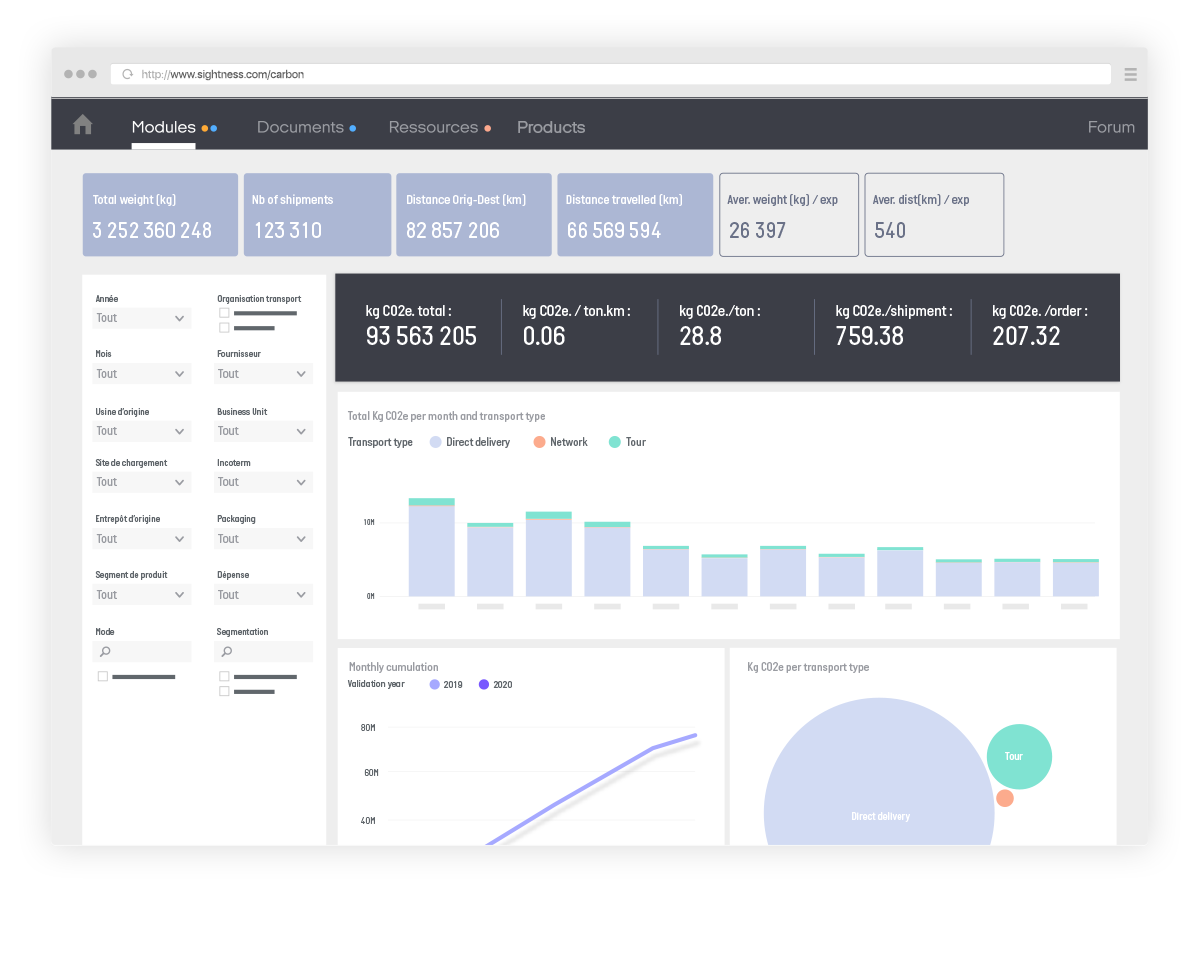Open the Forum link
This screenshot has height=961, width=1200.
click(1111, 127)
